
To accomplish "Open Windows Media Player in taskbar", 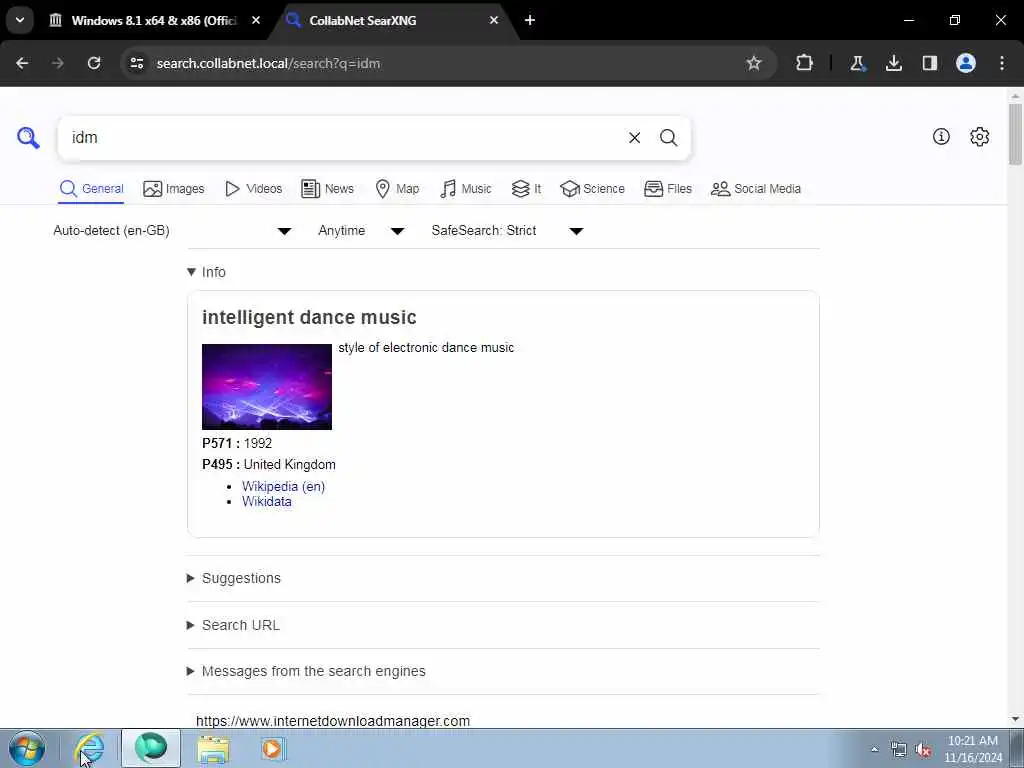I will pyautogui.click(x=272, y=748).
